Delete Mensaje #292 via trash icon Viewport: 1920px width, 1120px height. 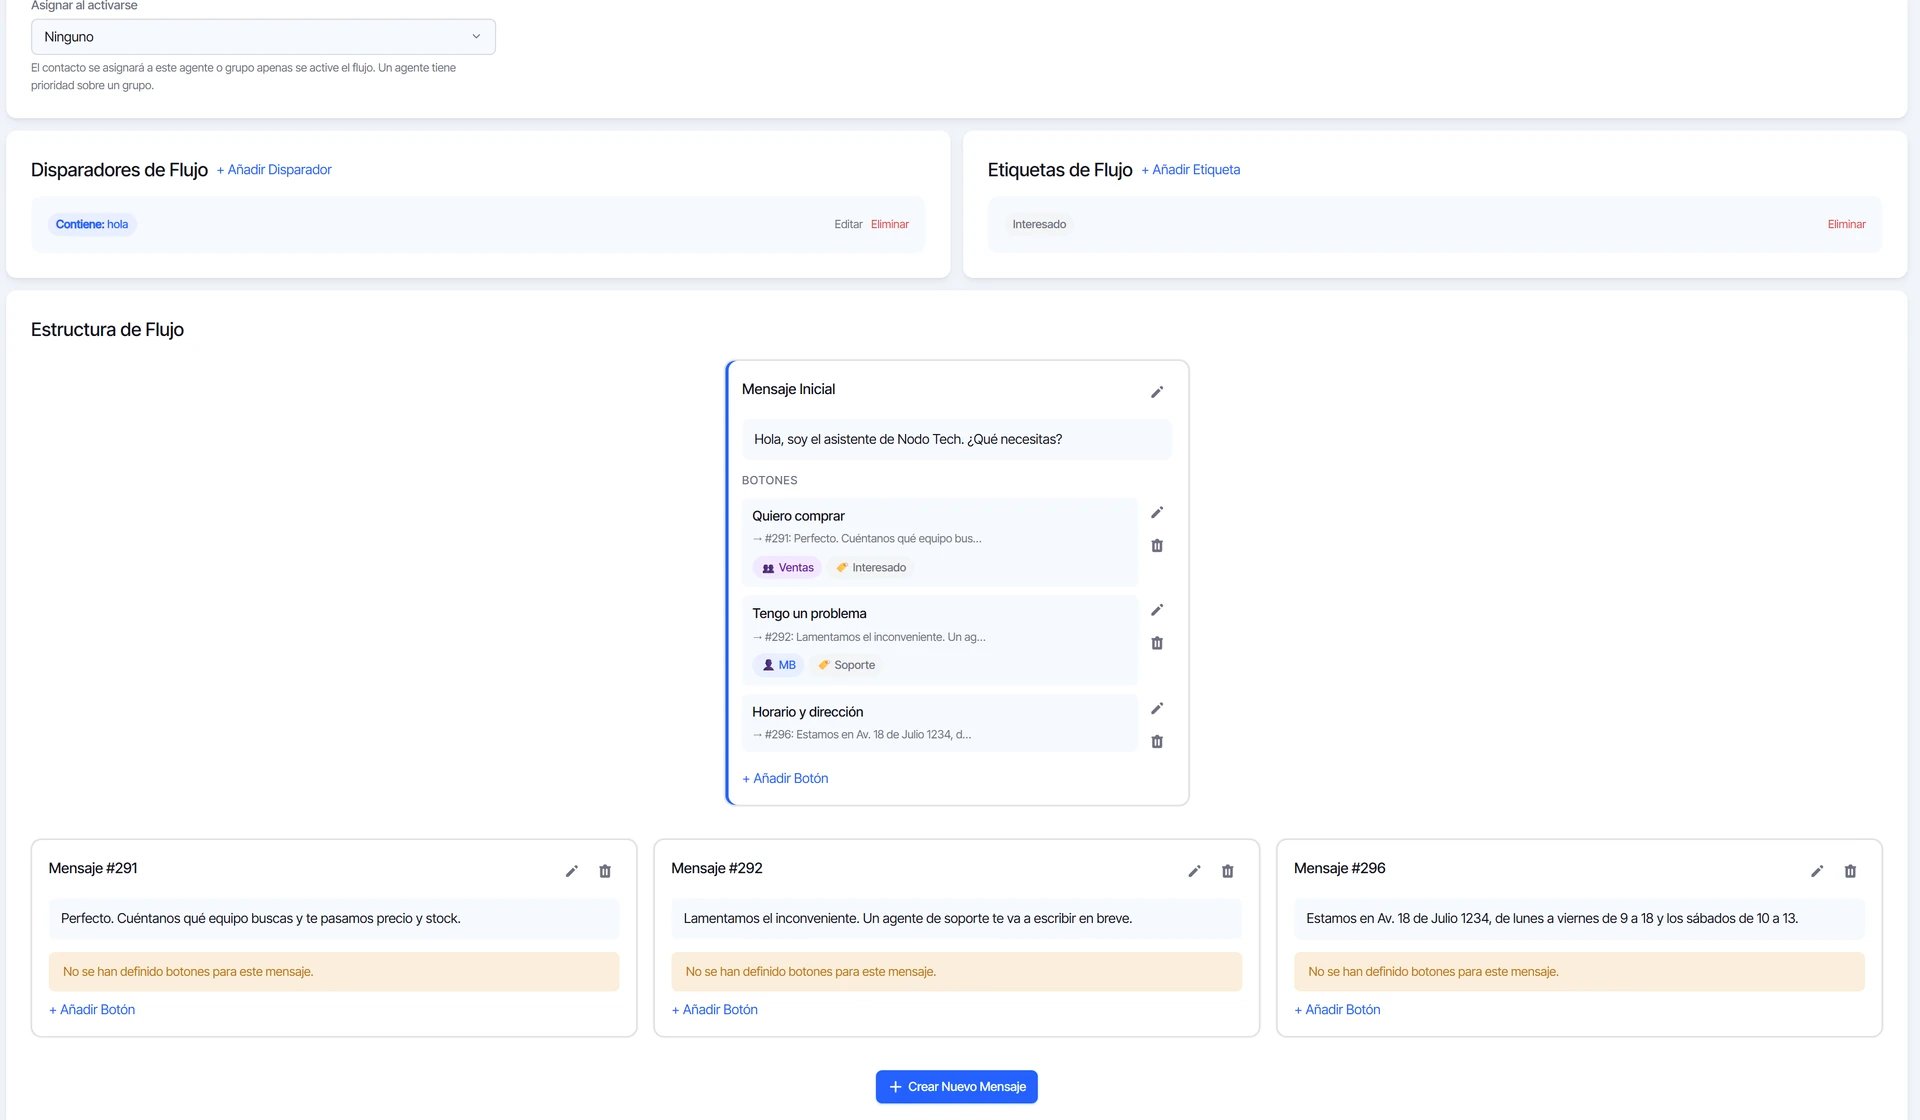1228,871
